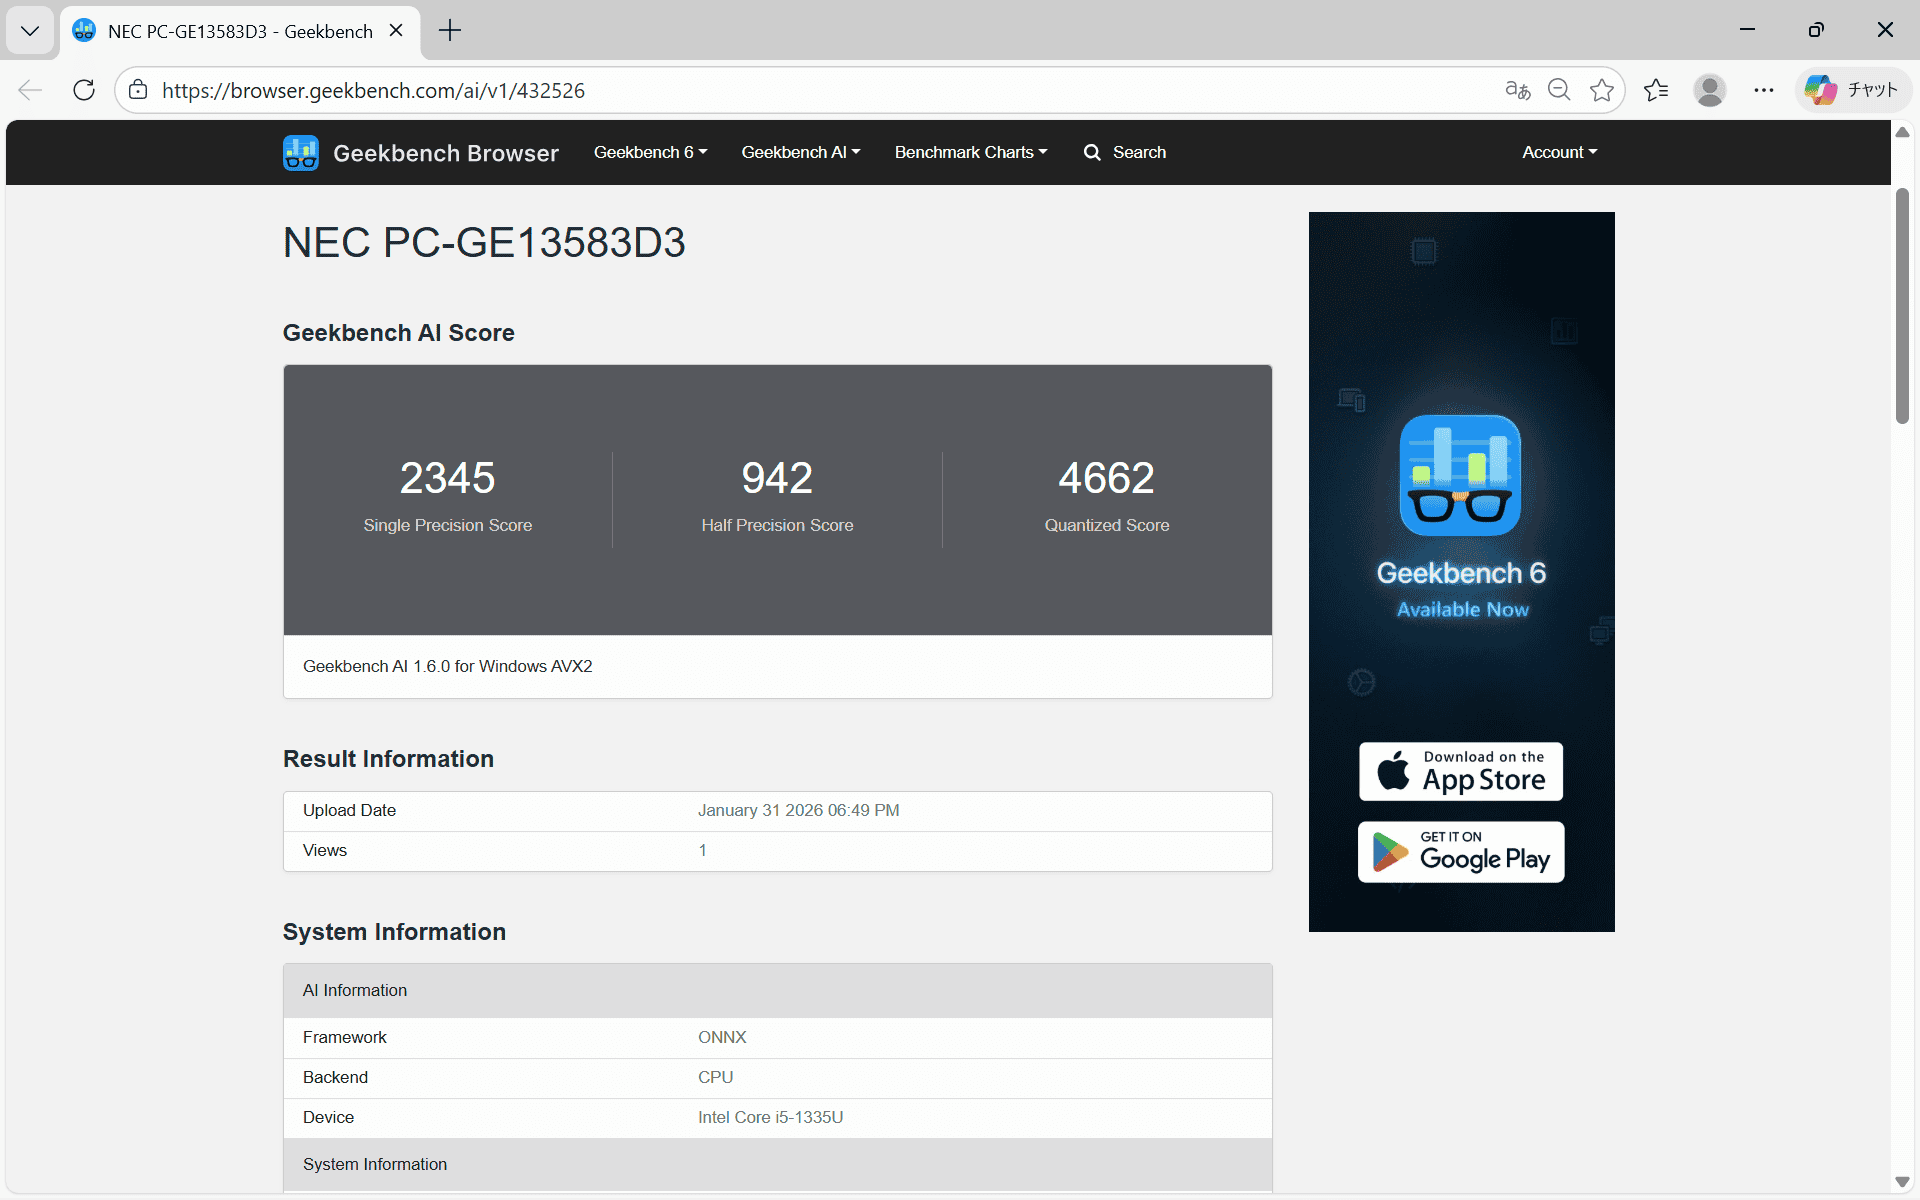Screen dimensions: 1920x1200
Task: Open the favorites list icon
Action: (1656, 90)
